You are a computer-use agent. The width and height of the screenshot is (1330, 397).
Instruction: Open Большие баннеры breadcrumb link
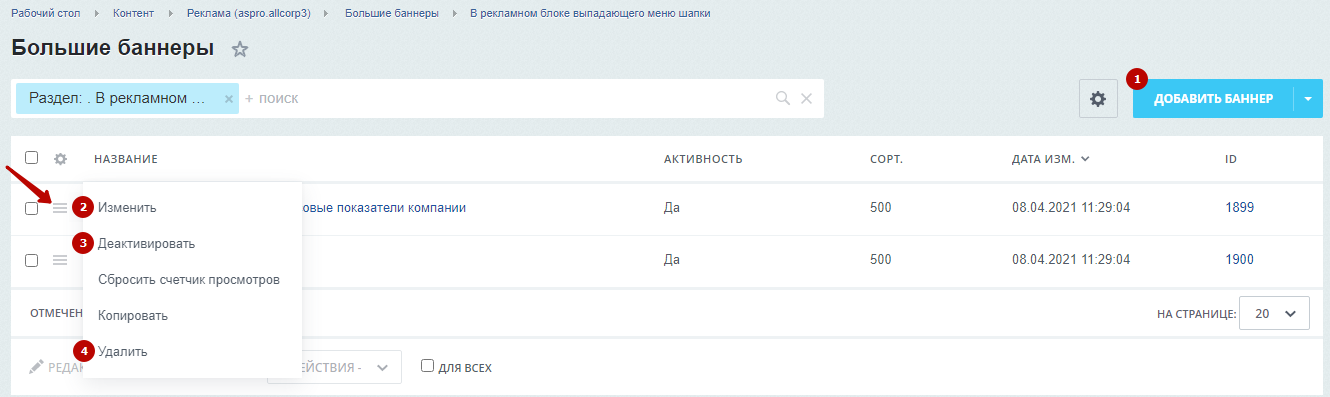click(391, 13)
